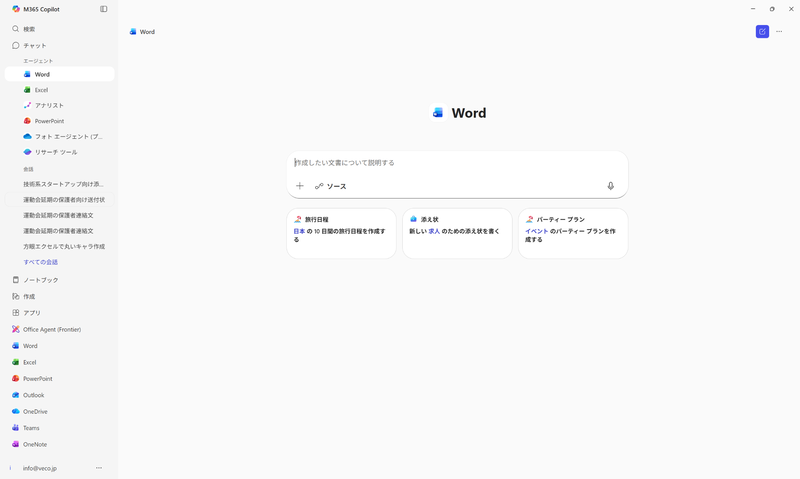Click the plus attach icon
800x479 pixels.
coord(300,186)
